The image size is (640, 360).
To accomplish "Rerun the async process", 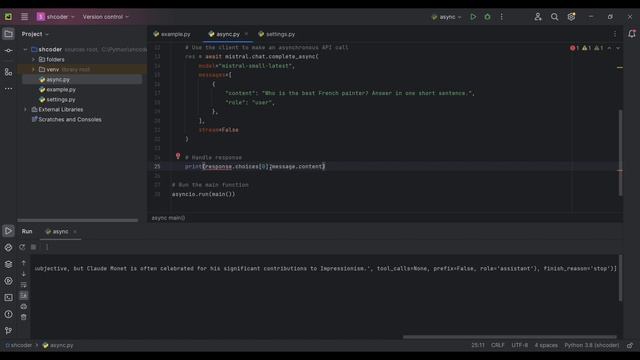I will click(22, 247).
